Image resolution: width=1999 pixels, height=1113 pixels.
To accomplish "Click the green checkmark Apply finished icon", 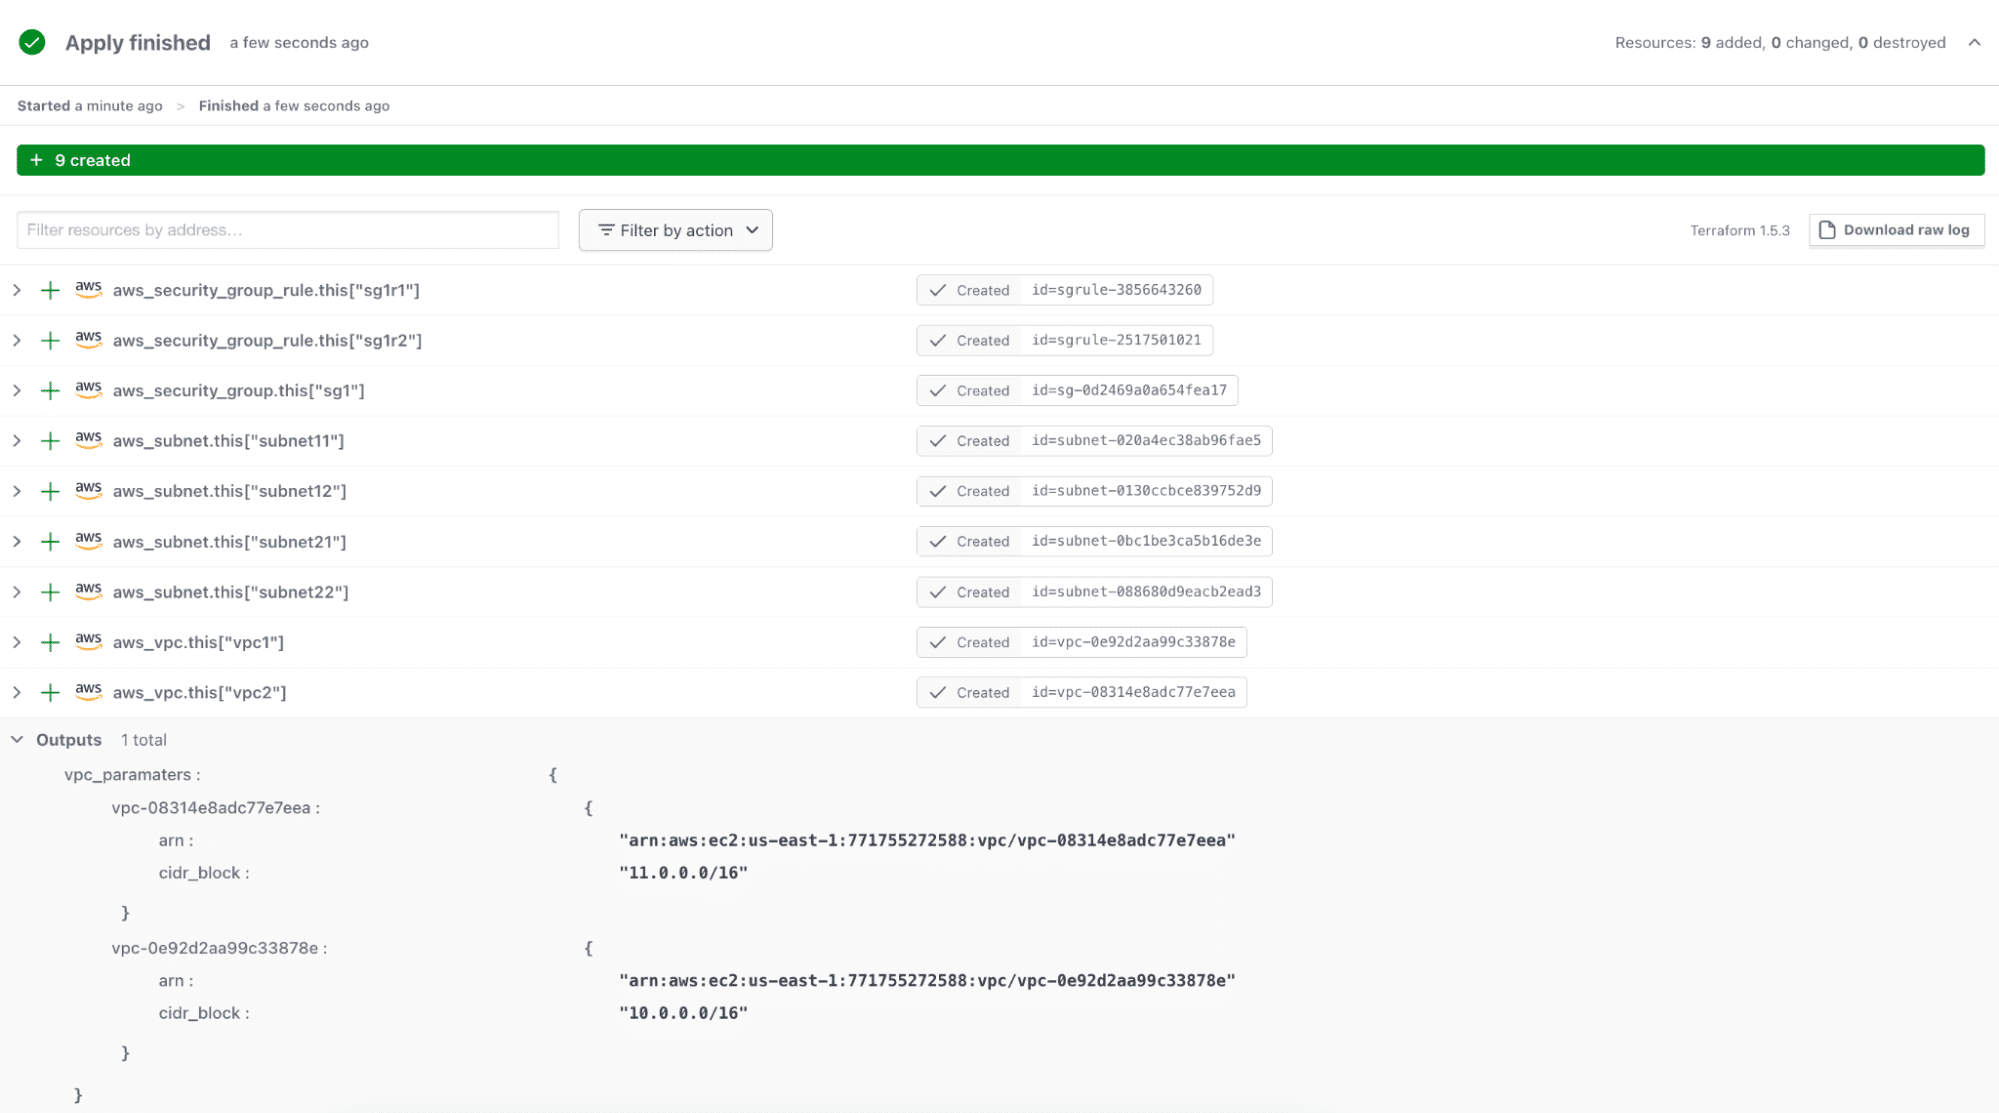I will tap(32, 42).
